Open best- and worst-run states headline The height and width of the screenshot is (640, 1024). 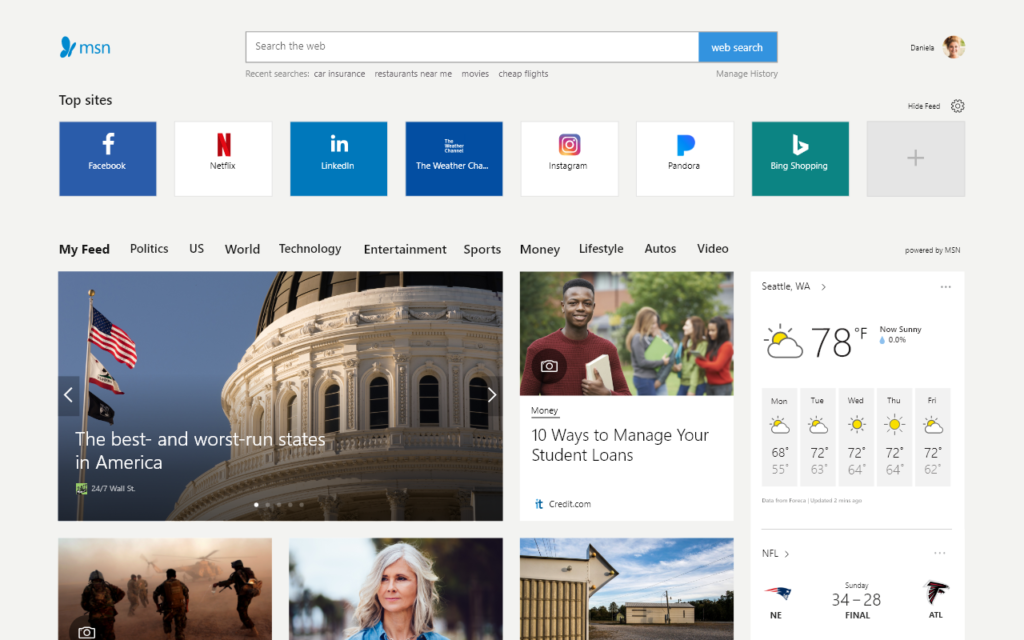click(200, 450)
